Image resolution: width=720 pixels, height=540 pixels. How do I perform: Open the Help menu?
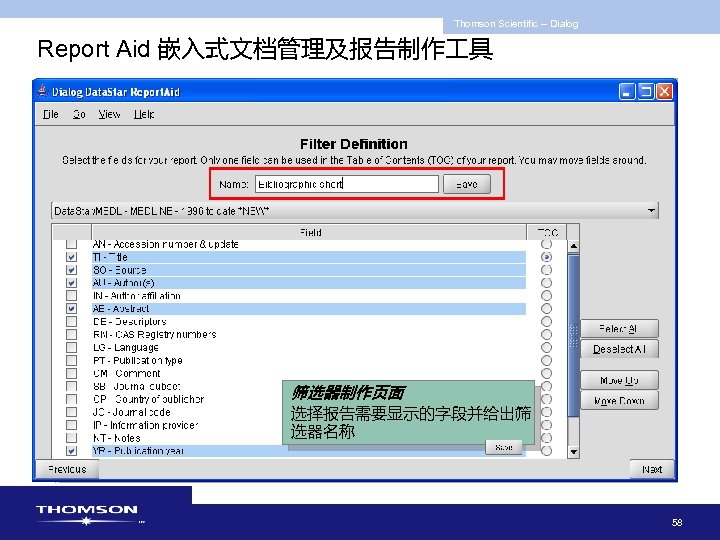(144, 114)
